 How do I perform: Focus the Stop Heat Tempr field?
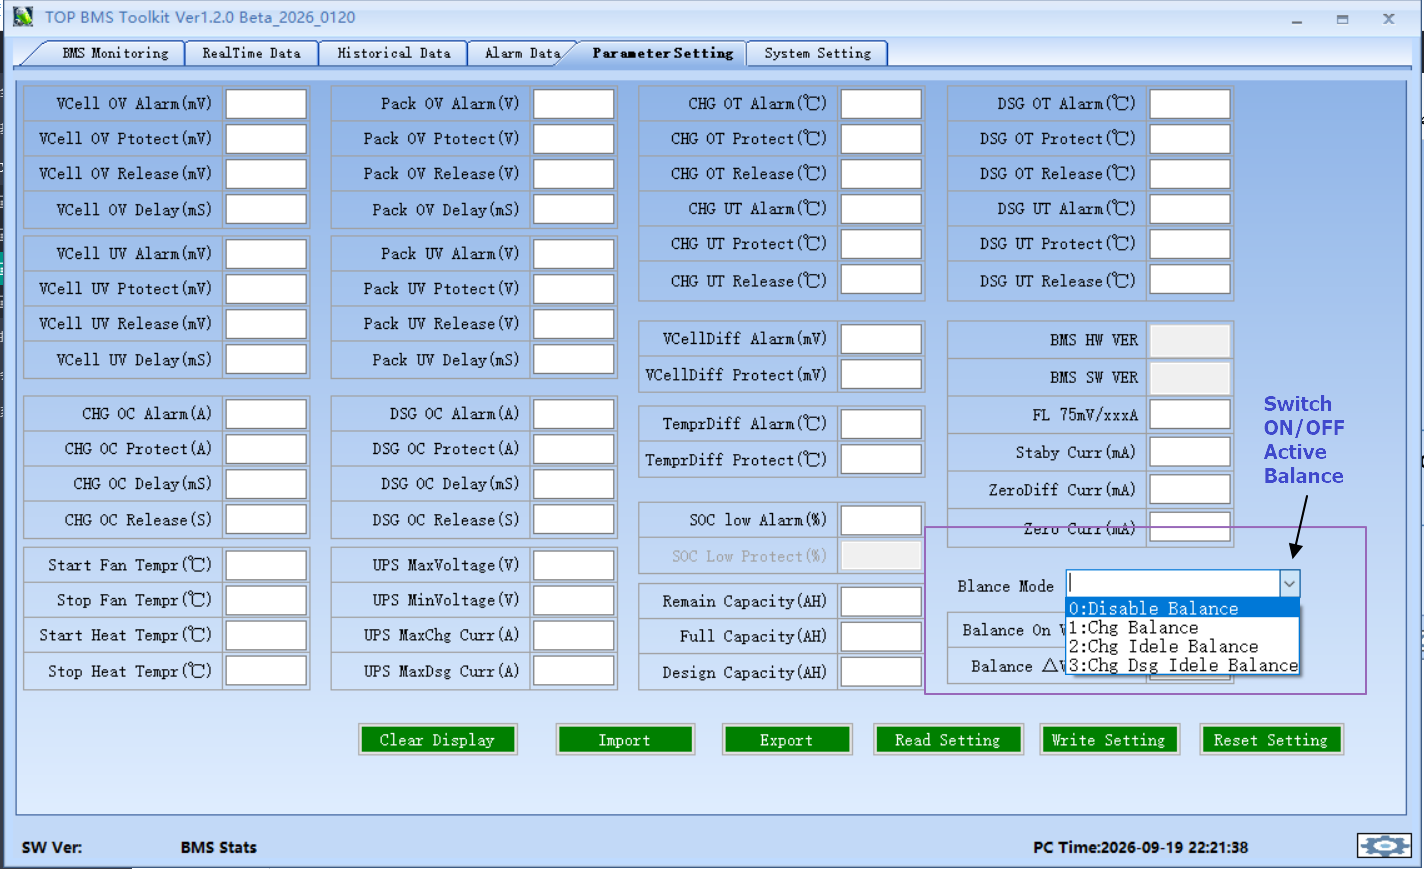(266, 671)
